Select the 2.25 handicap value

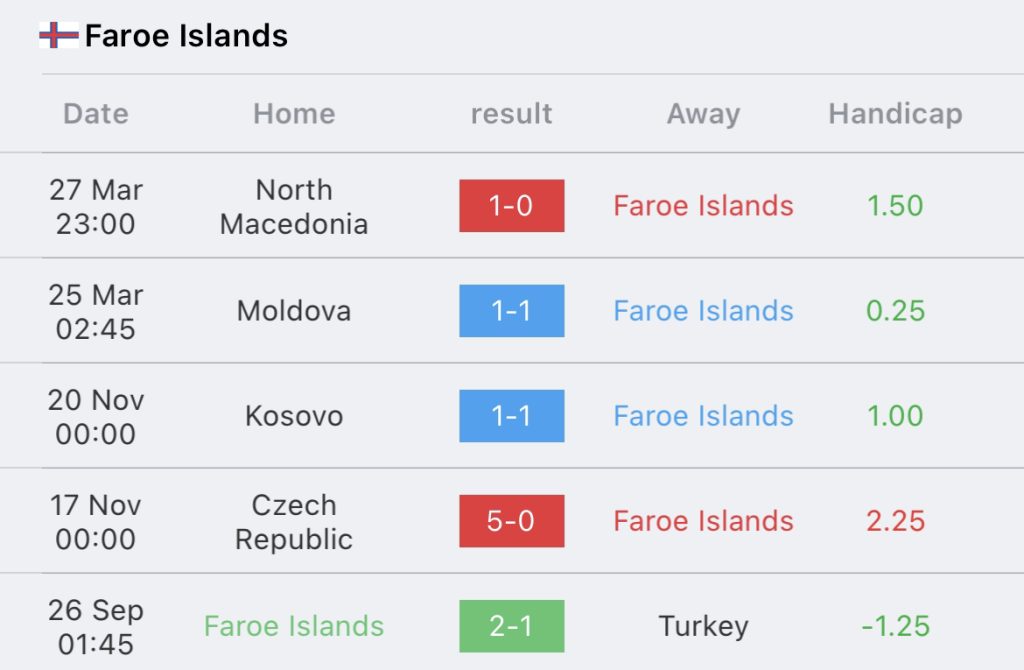pos(895,521)
